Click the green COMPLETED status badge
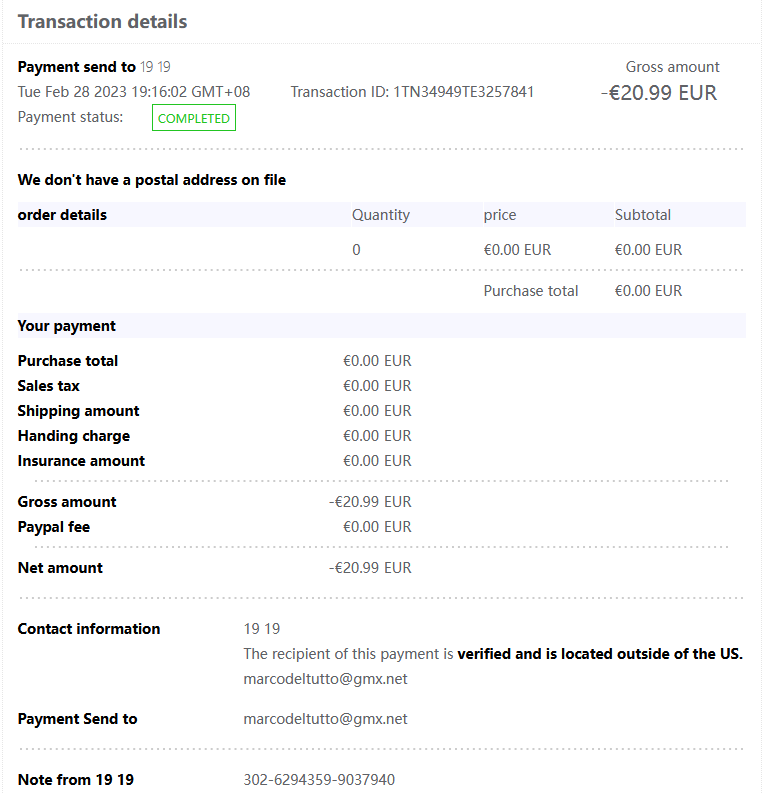 click(194, 118)
